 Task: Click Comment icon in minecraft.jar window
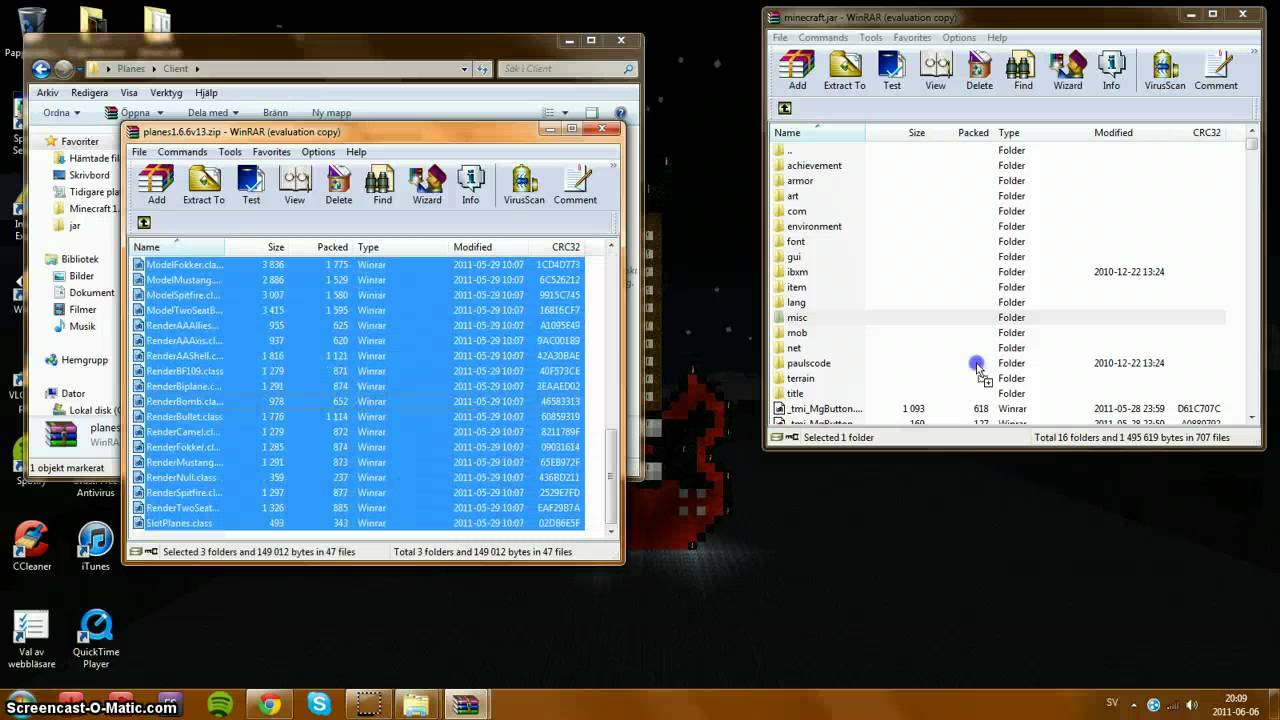[1216, 70]
